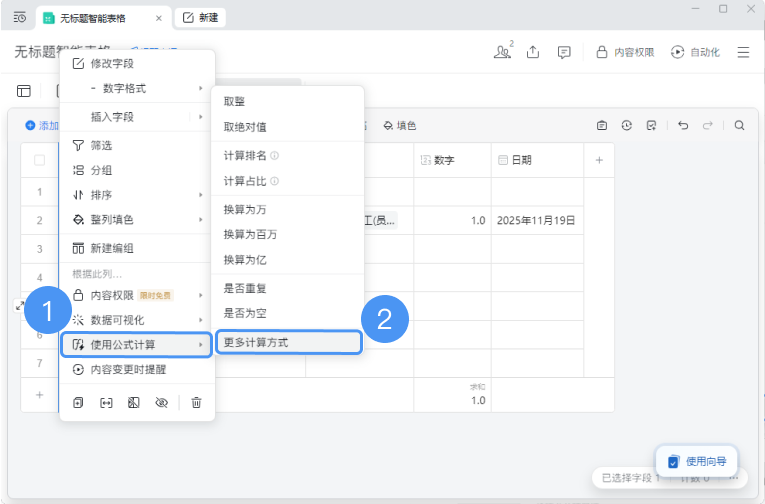Select 修改字段 in the context menu
The image size is (765, 504).
point(137,63)
